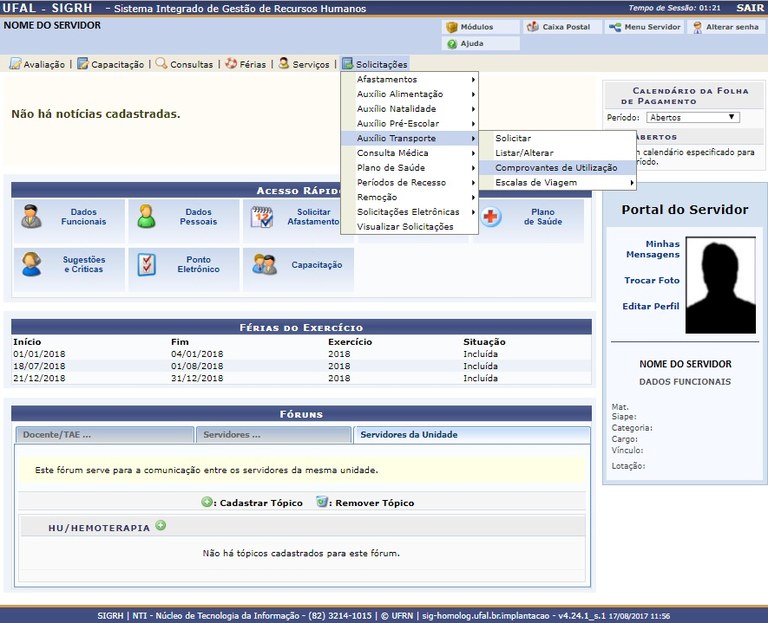Click the Ponto Eletrônico checkbox icon
The width and height of the screenshot is (768, 623).
pos(147,264)
